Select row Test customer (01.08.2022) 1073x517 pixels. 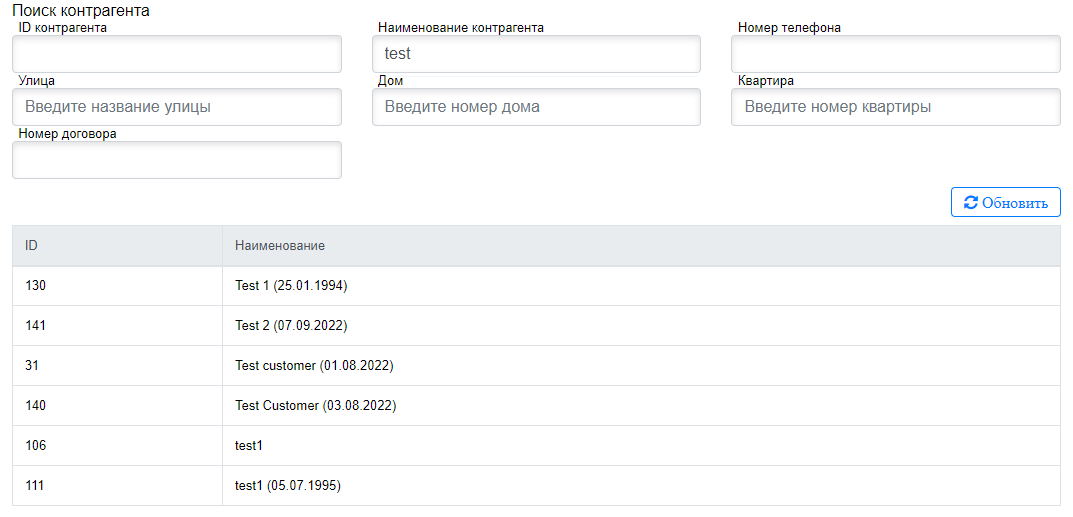point(536,366)
